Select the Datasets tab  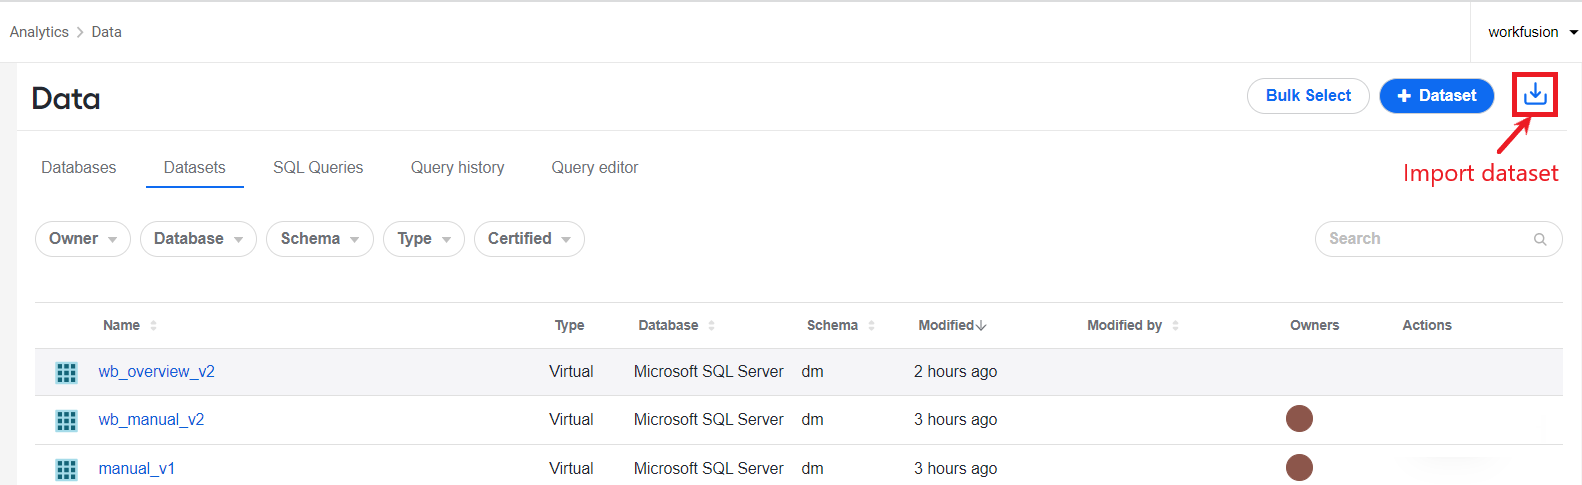pyautogui.click(x=195, y=167)
